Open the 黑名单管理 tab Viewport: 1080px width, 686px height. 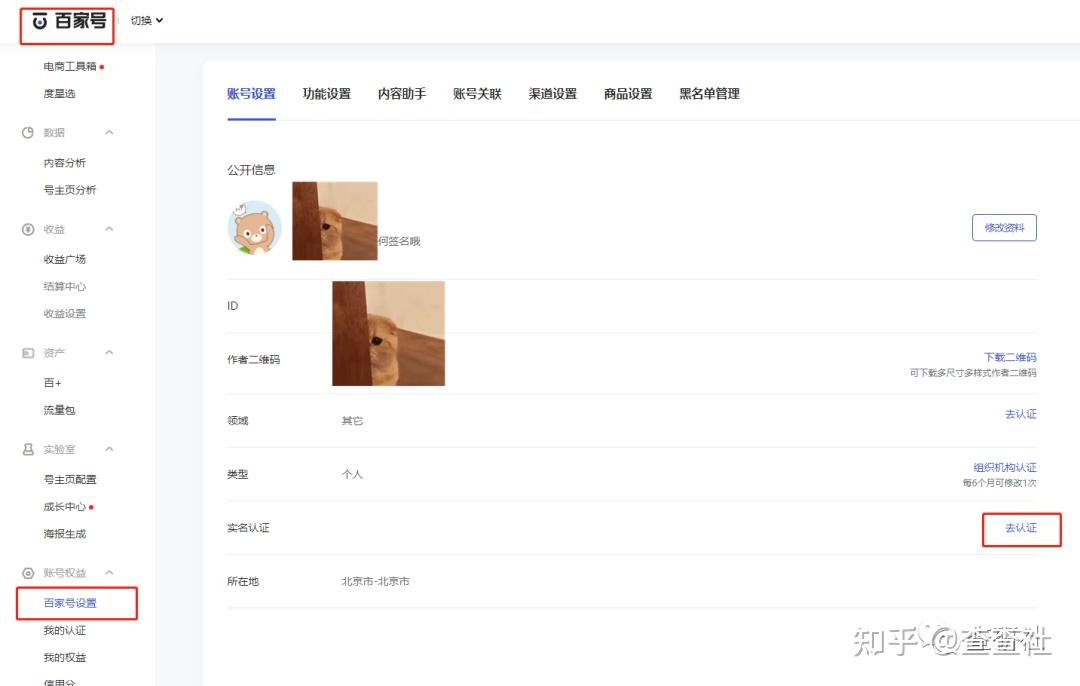pyautogui.click(x=711, y=93)
